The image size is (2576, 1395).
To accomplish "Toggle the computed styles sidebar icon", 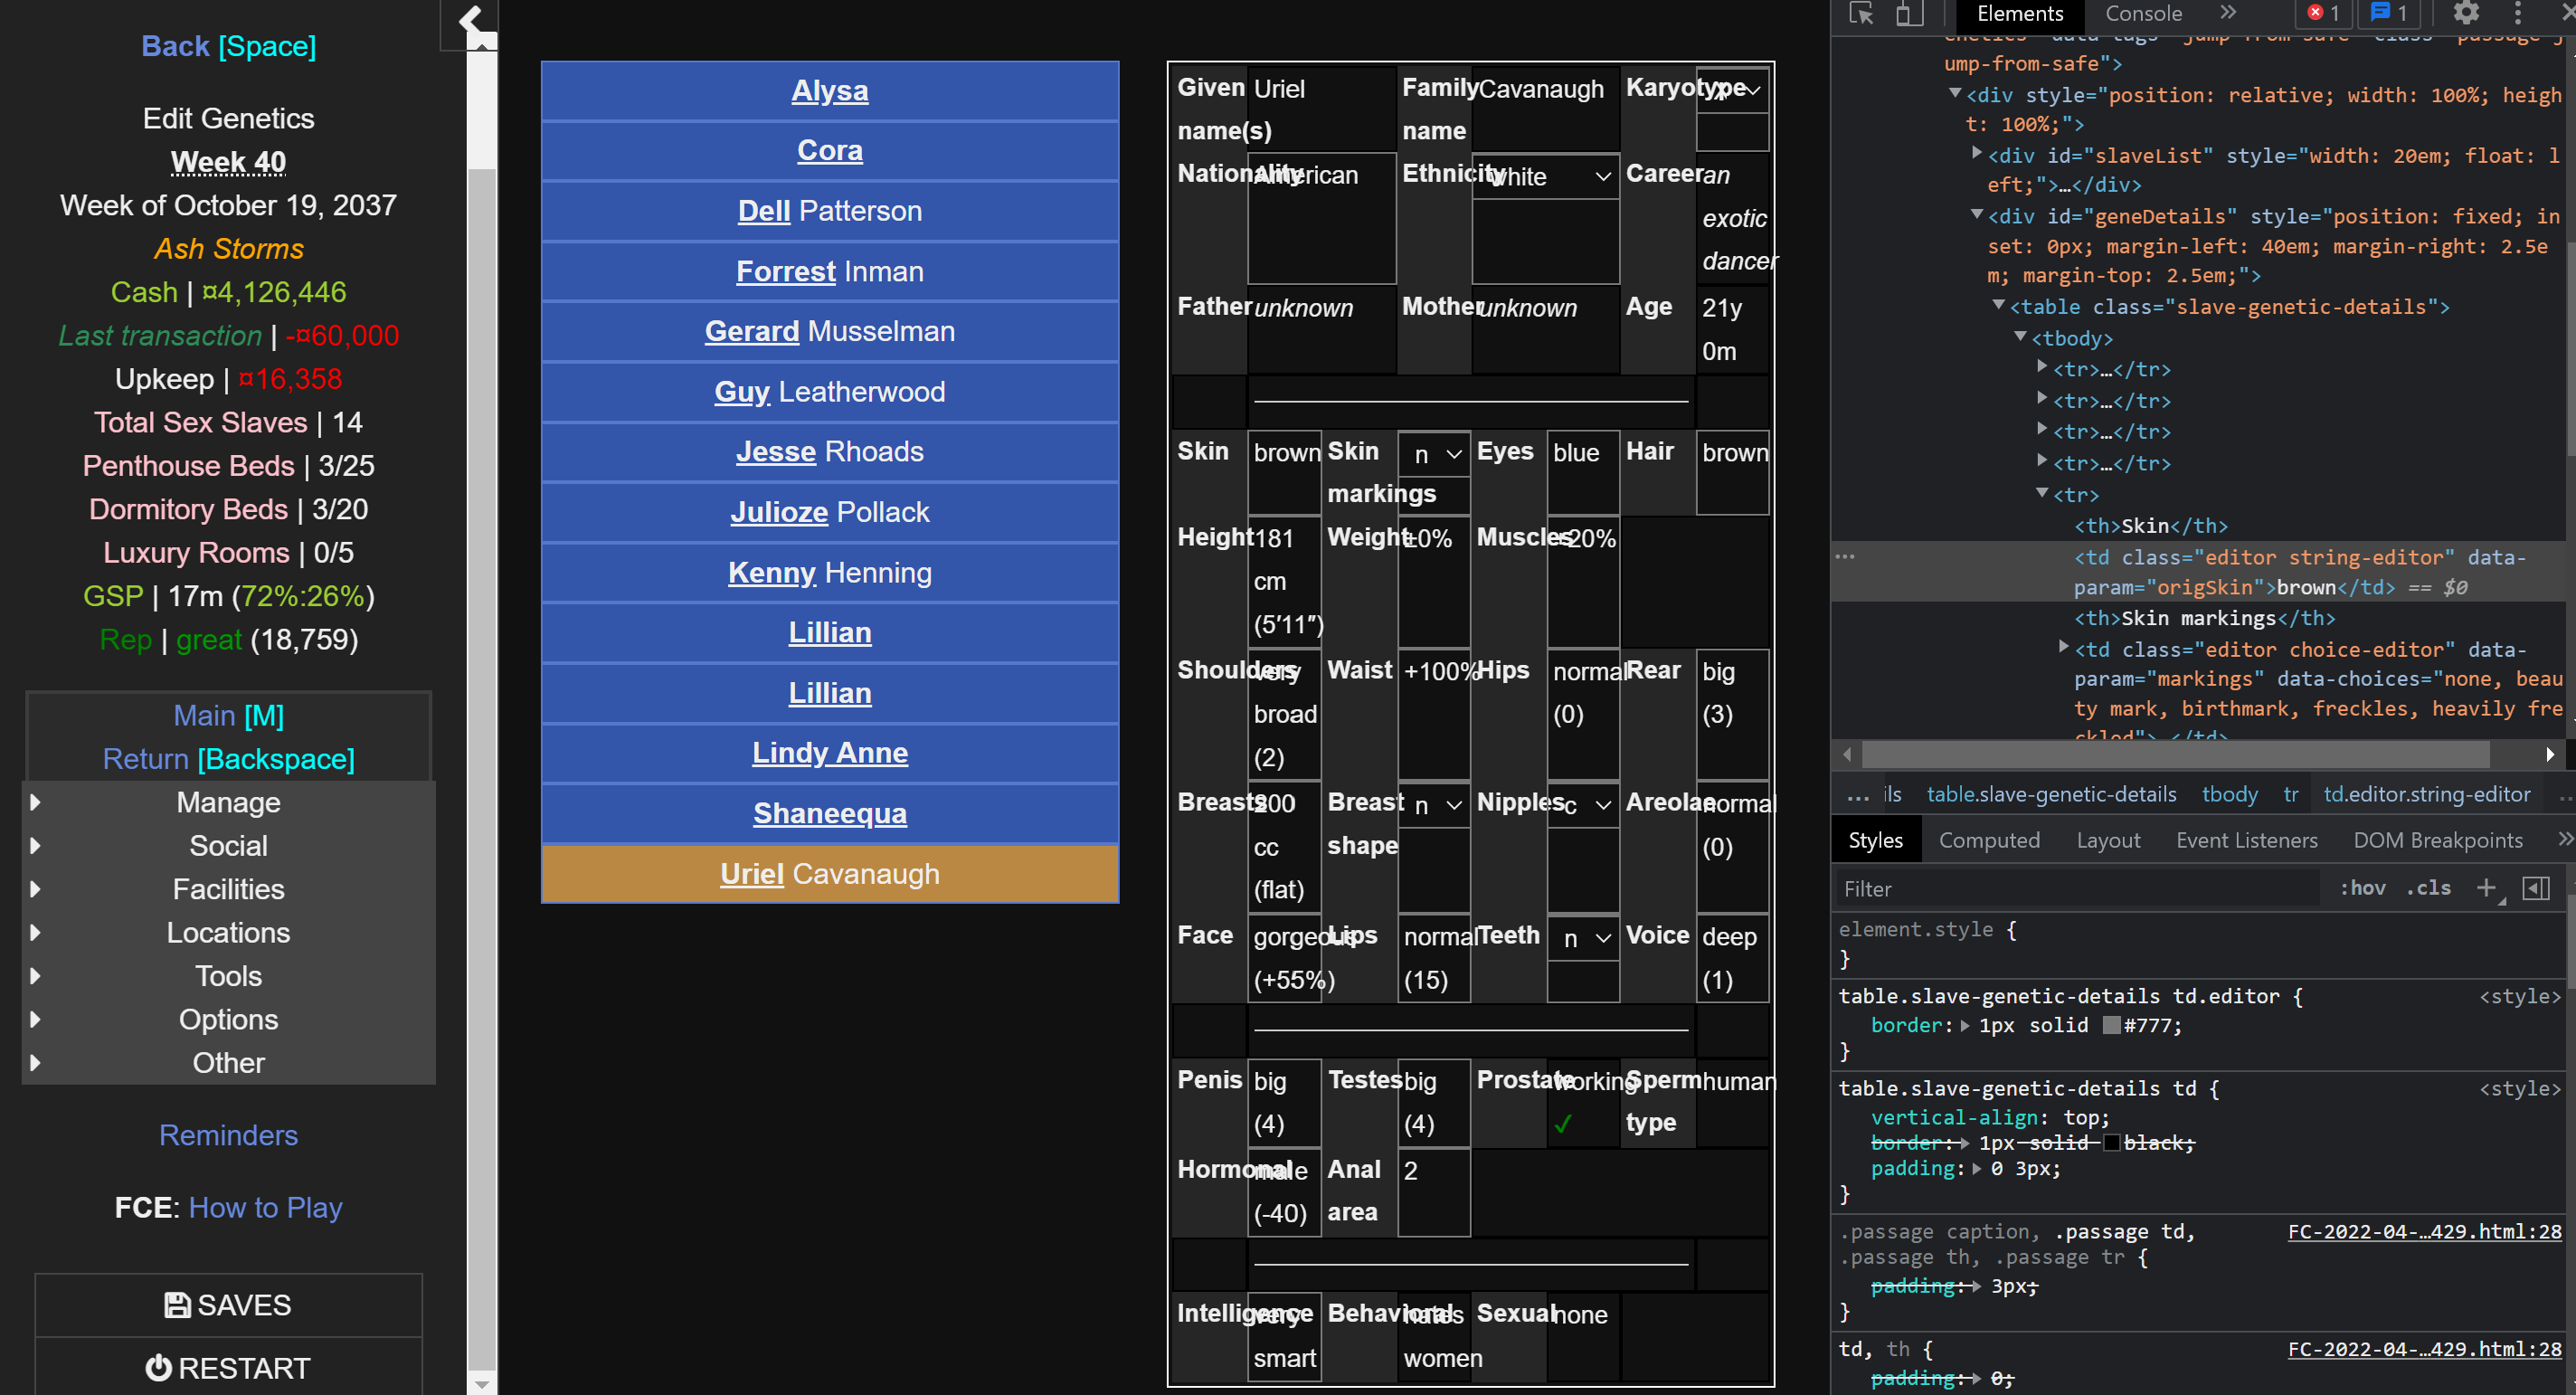I will click(2537, 888).
